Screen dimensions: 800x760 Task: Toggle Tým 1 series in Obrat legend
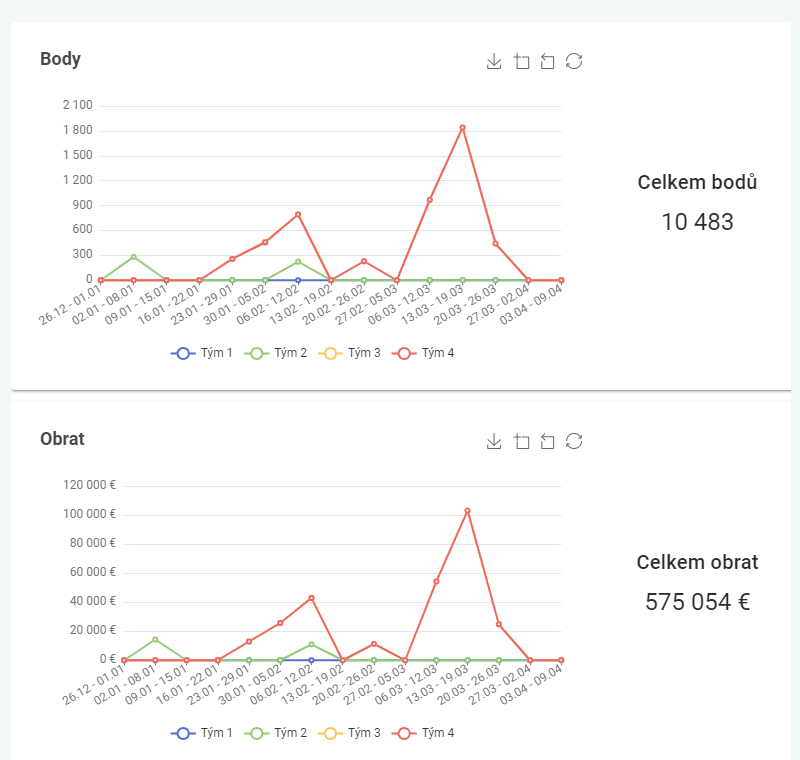[x=202, y=733]
